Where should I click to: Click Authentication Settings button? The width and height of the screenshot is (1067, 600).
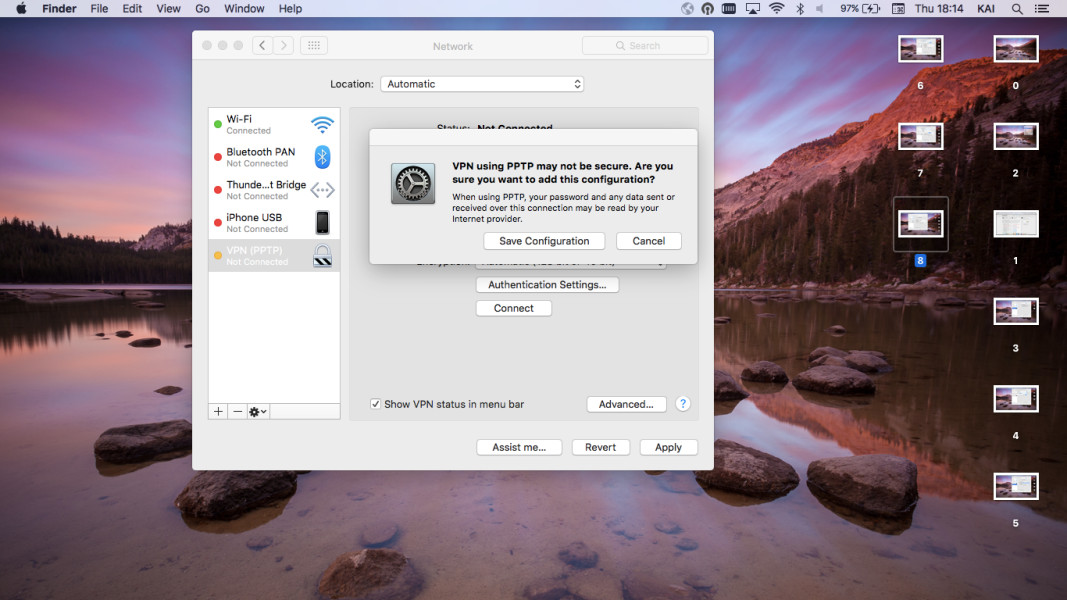click(x=547, y=285)
